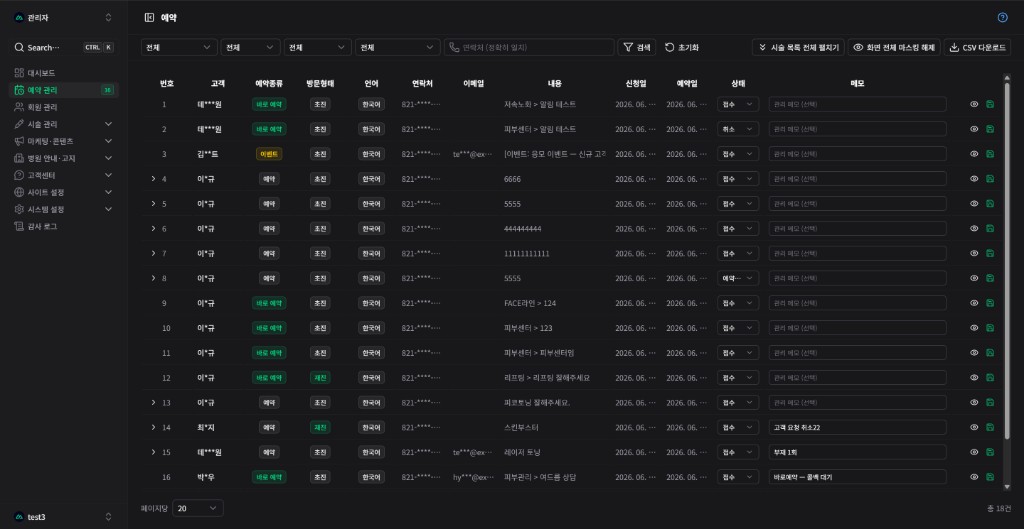Expand 시술 관리 menu
The image size is (1024, 529).
point(63,124)
